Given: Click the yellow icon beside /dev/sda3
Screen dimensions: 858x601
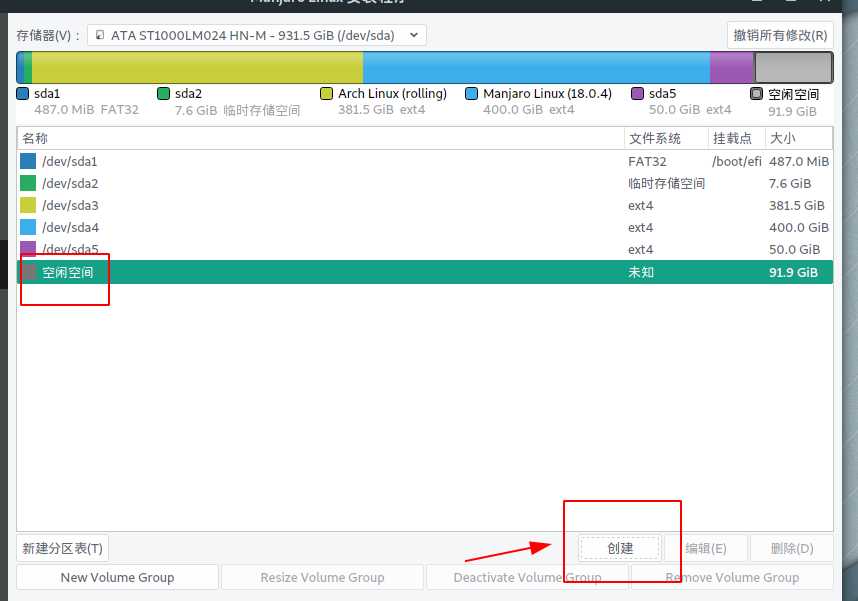Looking at the screenshot, I should (x=28, y=205).
